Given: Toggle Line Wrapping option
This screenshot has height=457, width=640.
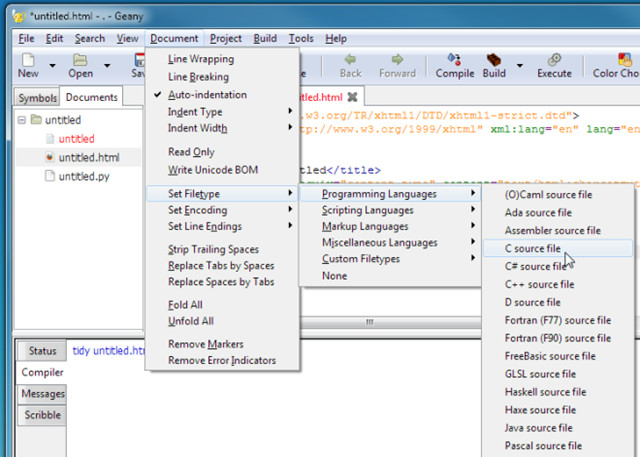Looking at the screenshot, I should [x=222, y=59].
